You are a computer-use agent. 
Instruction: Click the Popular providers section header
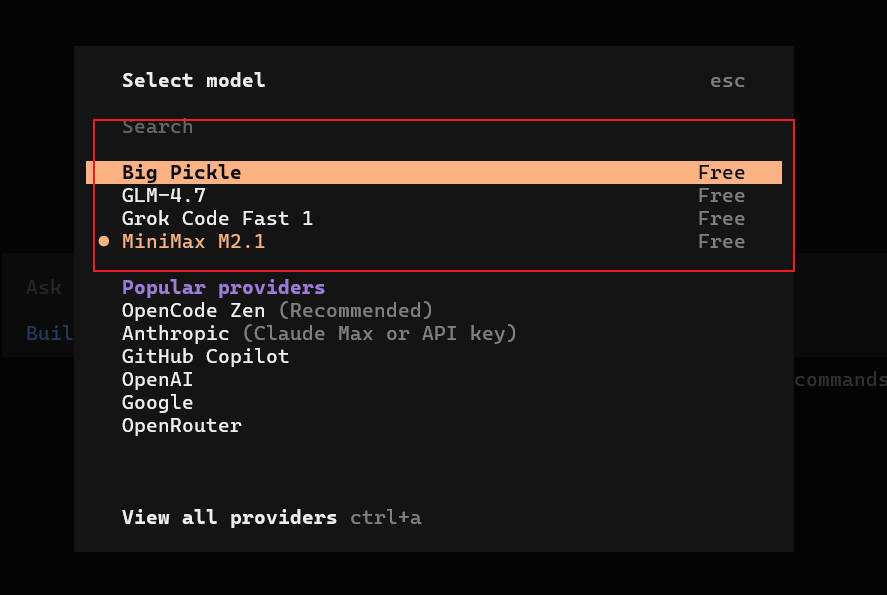point(222,287)
